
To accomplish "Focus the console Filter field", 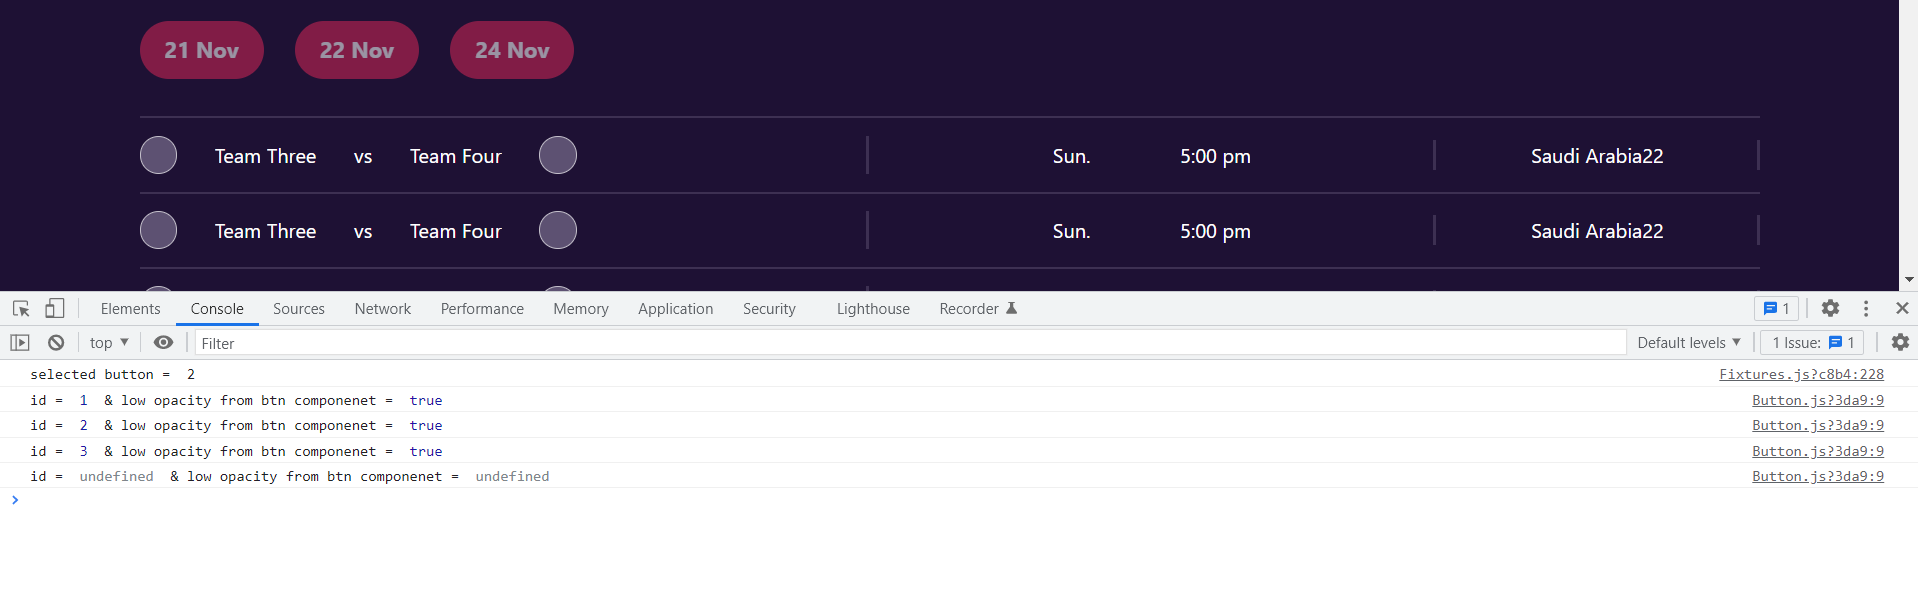I will pyautogui.click(x=910, y=343).
